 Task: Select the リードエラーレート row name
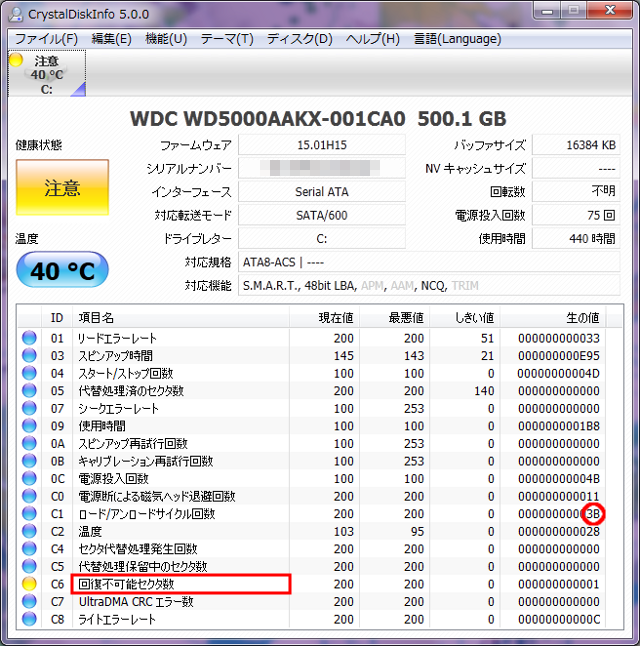click(x=117, y=338)
